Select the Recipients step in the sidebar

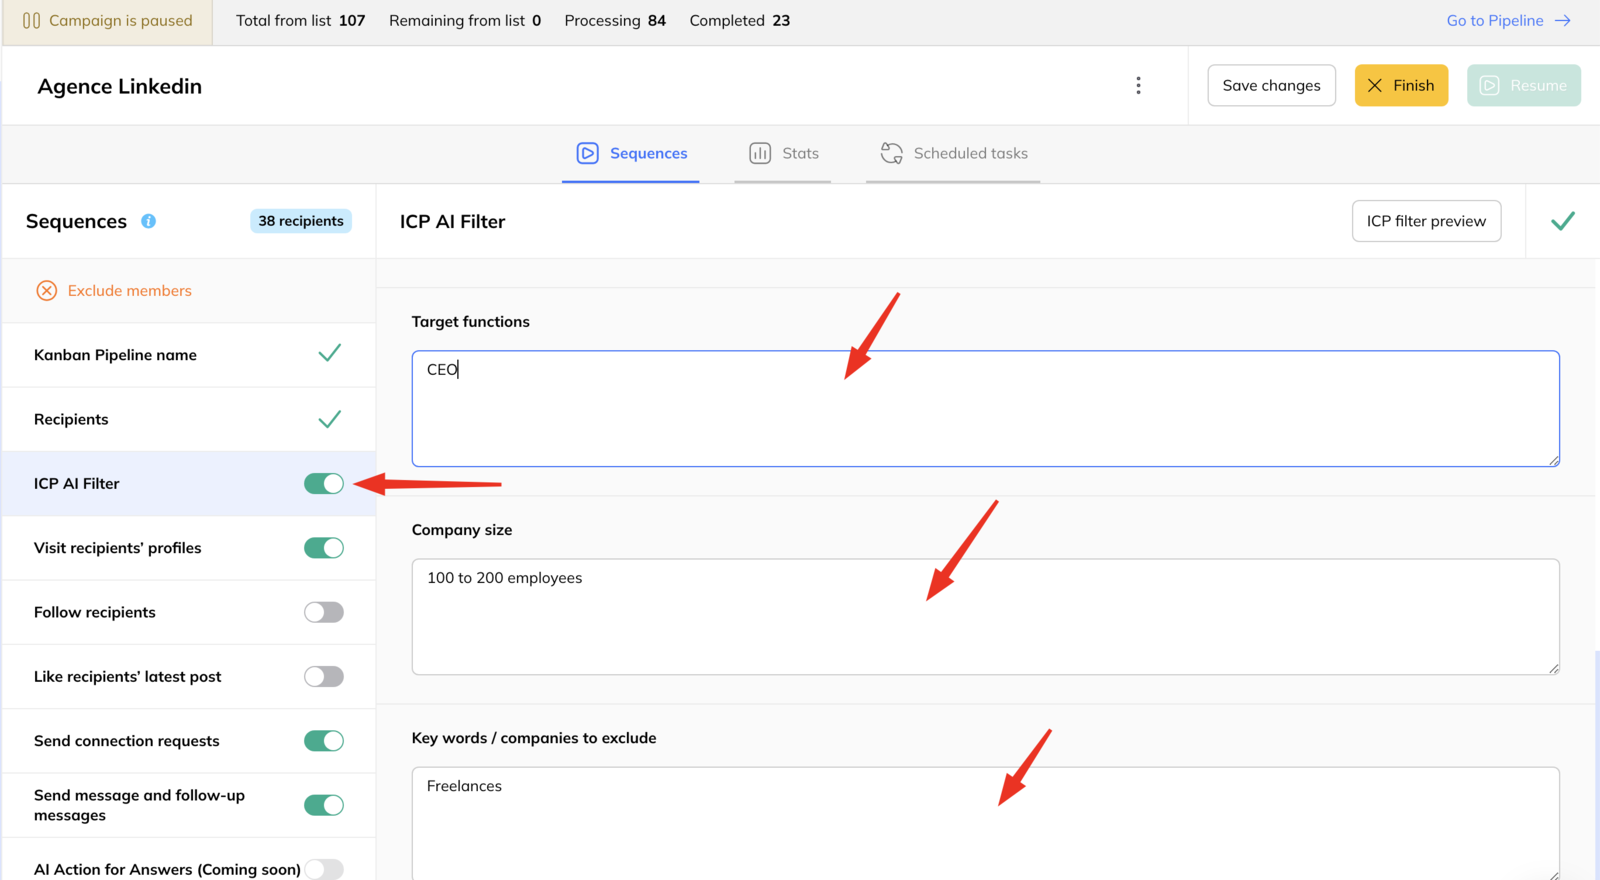(189, 419)
